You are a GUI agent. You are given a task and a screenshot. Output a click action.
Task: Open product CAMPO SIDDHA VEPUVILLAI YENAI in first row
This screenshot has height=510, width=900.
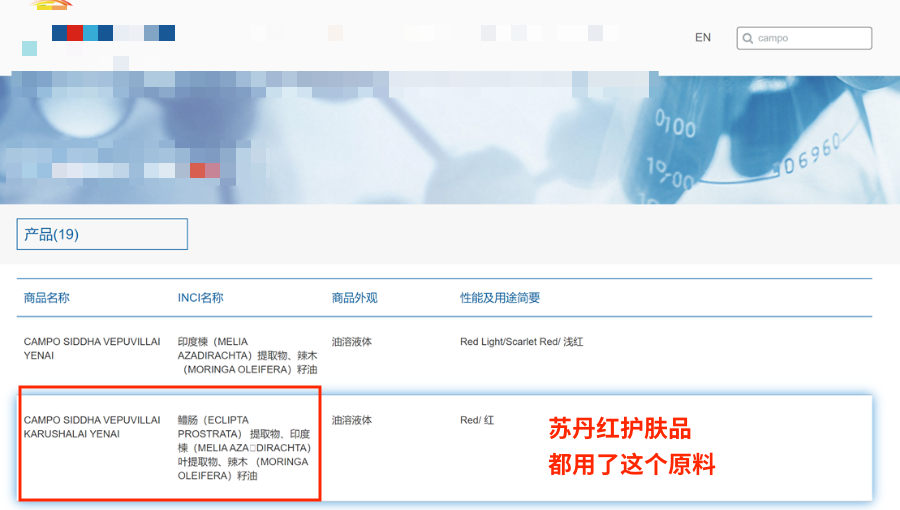coord(92,348)
